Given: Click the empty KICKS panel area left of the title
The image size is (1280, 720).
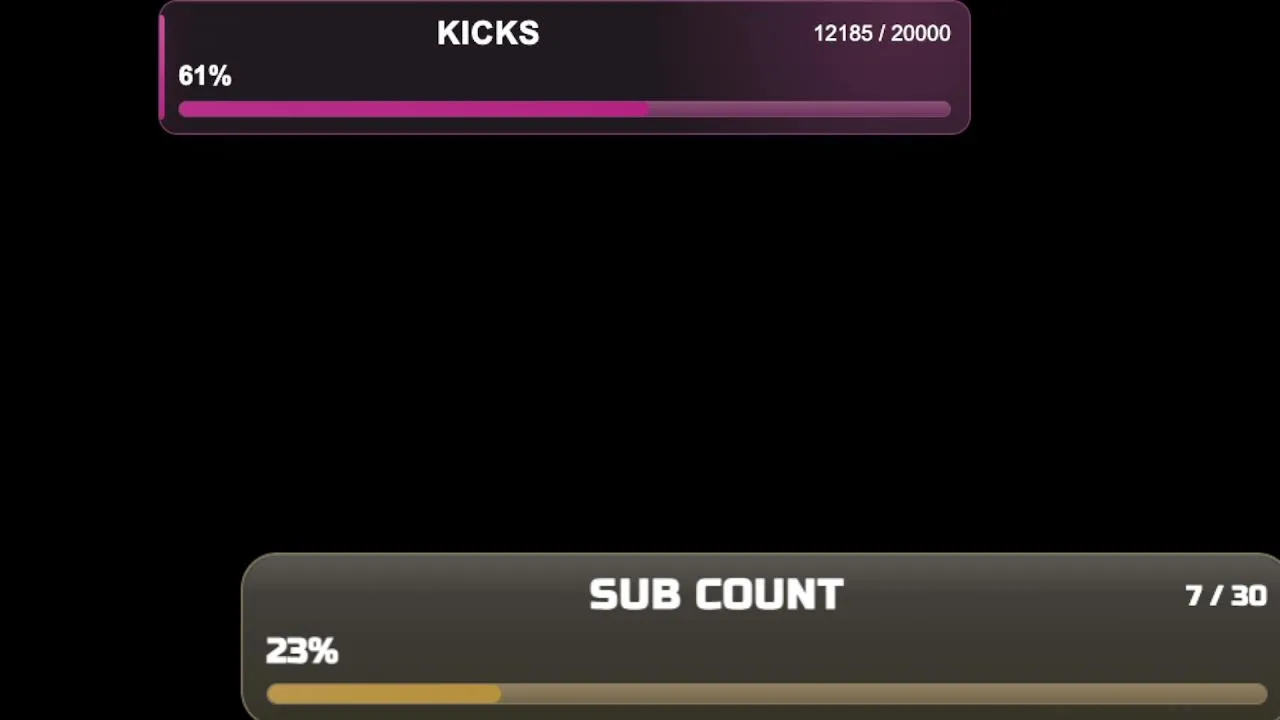Looking at the screenshot, I should click(x=300, y=35).
